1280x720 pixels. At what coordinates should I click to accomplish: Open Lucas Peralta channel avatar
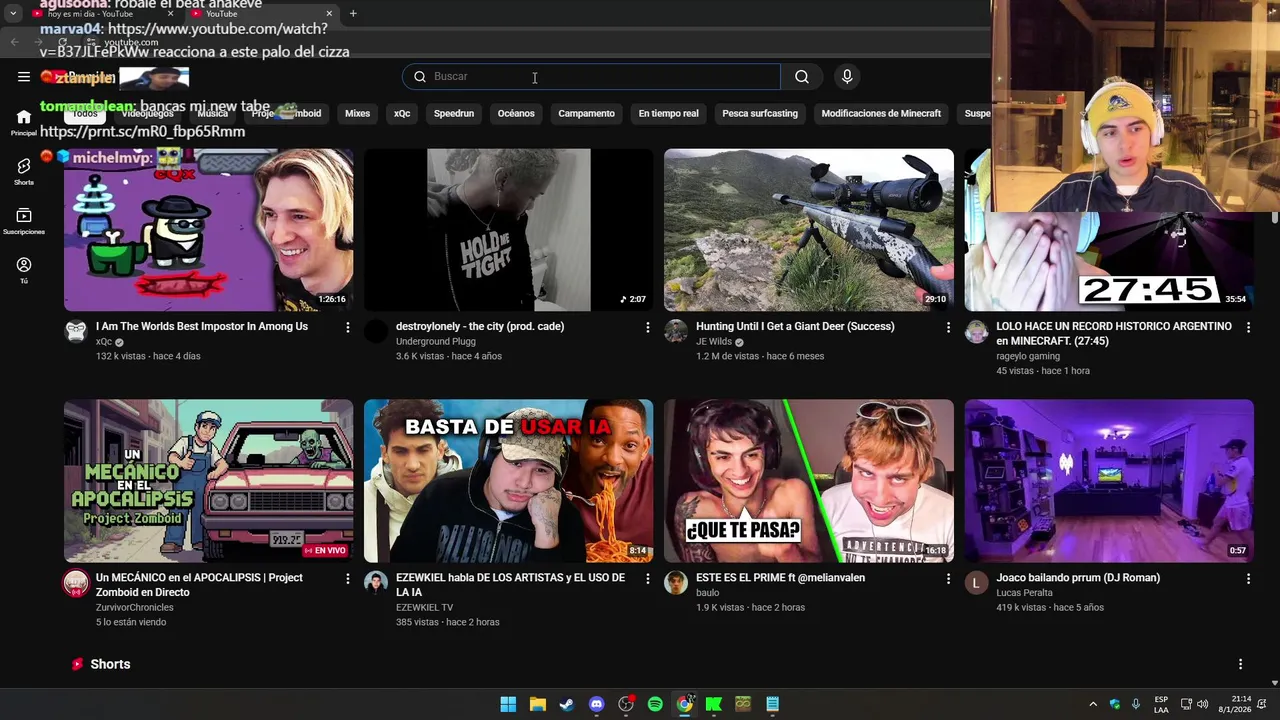(976, 583)
